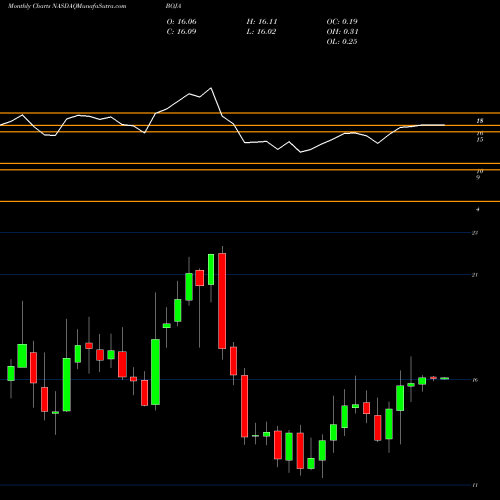This screenshot has width=500, height=500.
Task: Click the OC: 0.19 reading
Action: (x=342, y=22)
